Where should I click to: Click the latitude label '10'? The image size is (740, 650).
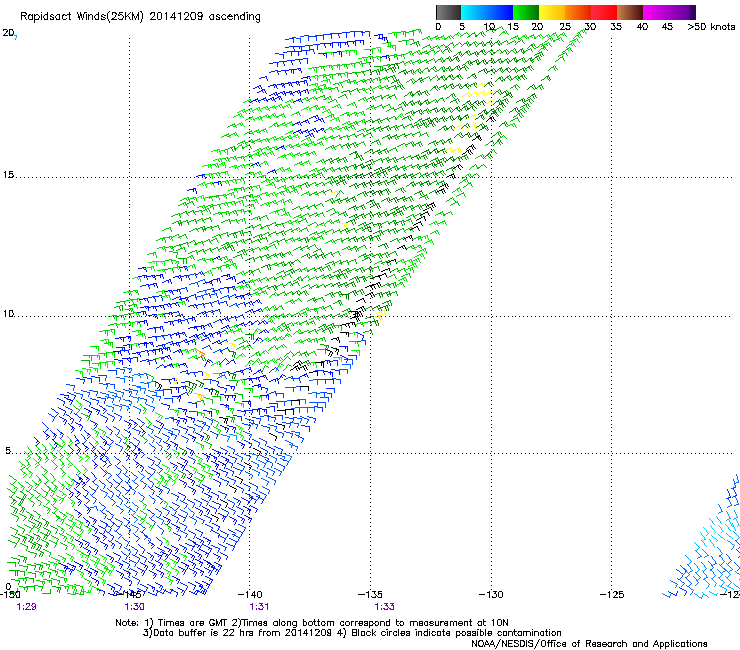coord(8,313)
